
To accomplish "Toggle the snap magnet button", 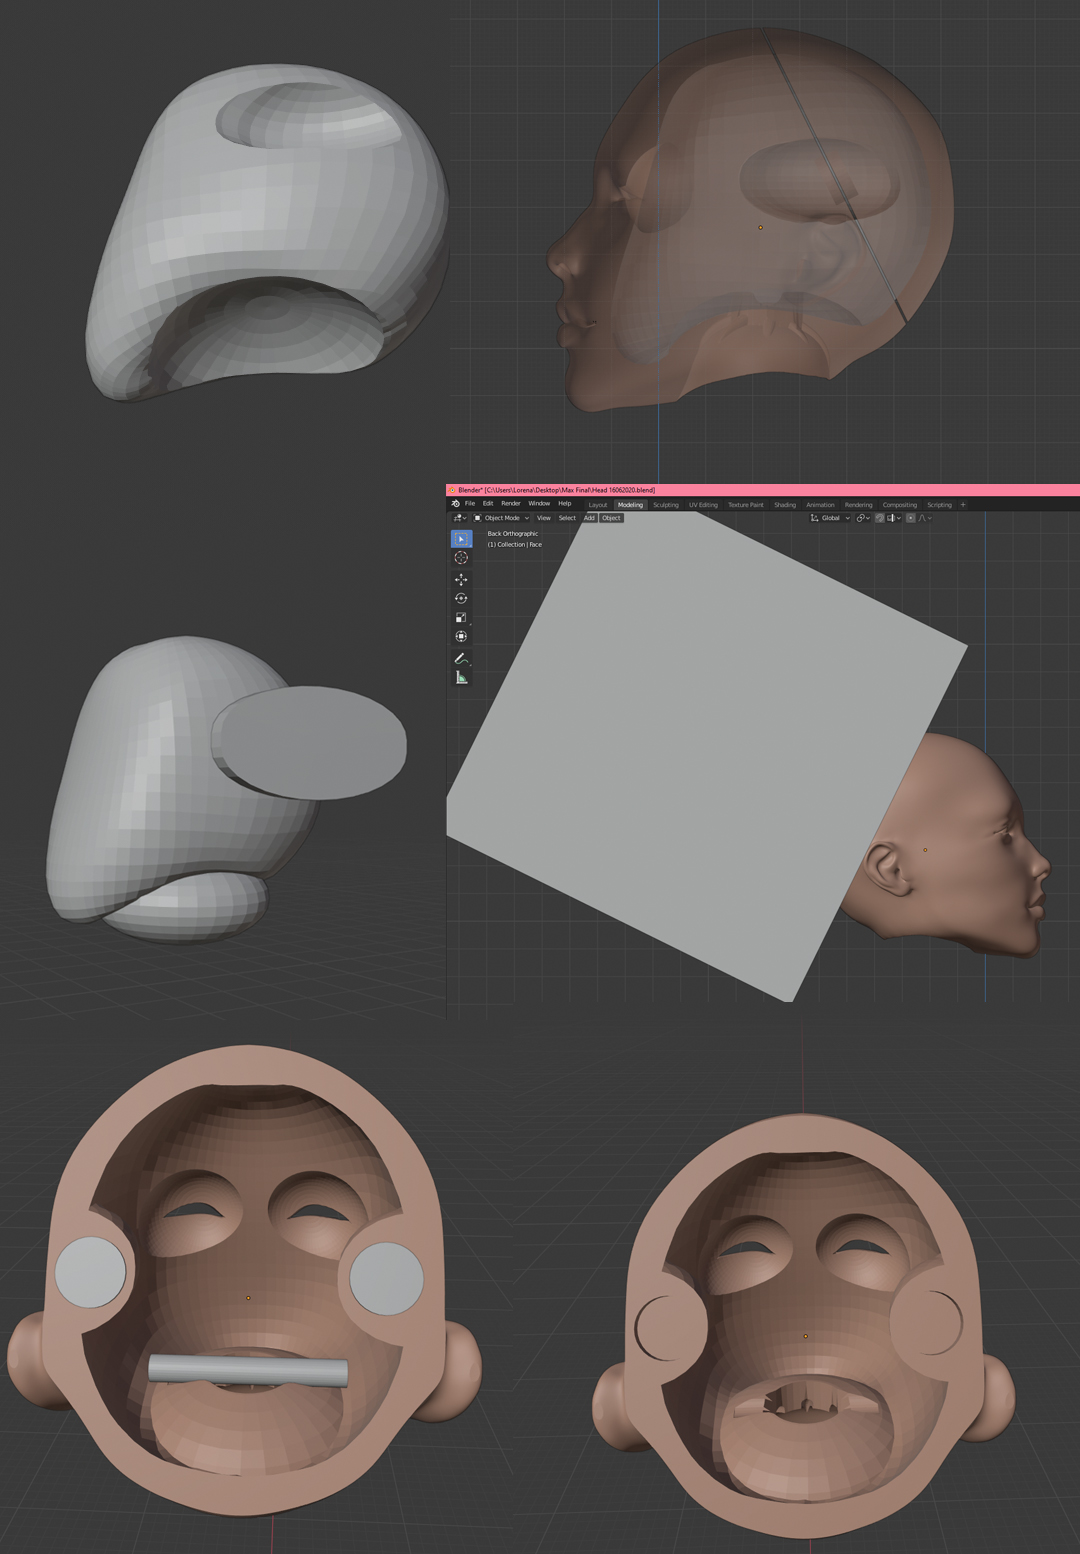I will pyautogui.click(x=880, y=518).
